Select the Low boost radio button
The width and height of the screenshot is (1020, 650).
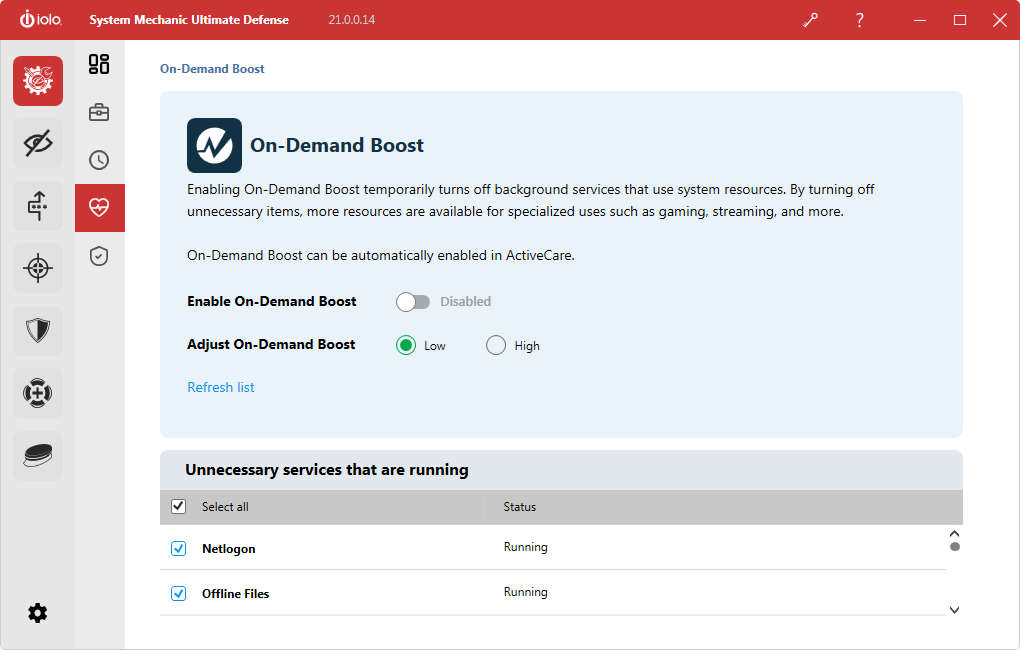[406, 345]
